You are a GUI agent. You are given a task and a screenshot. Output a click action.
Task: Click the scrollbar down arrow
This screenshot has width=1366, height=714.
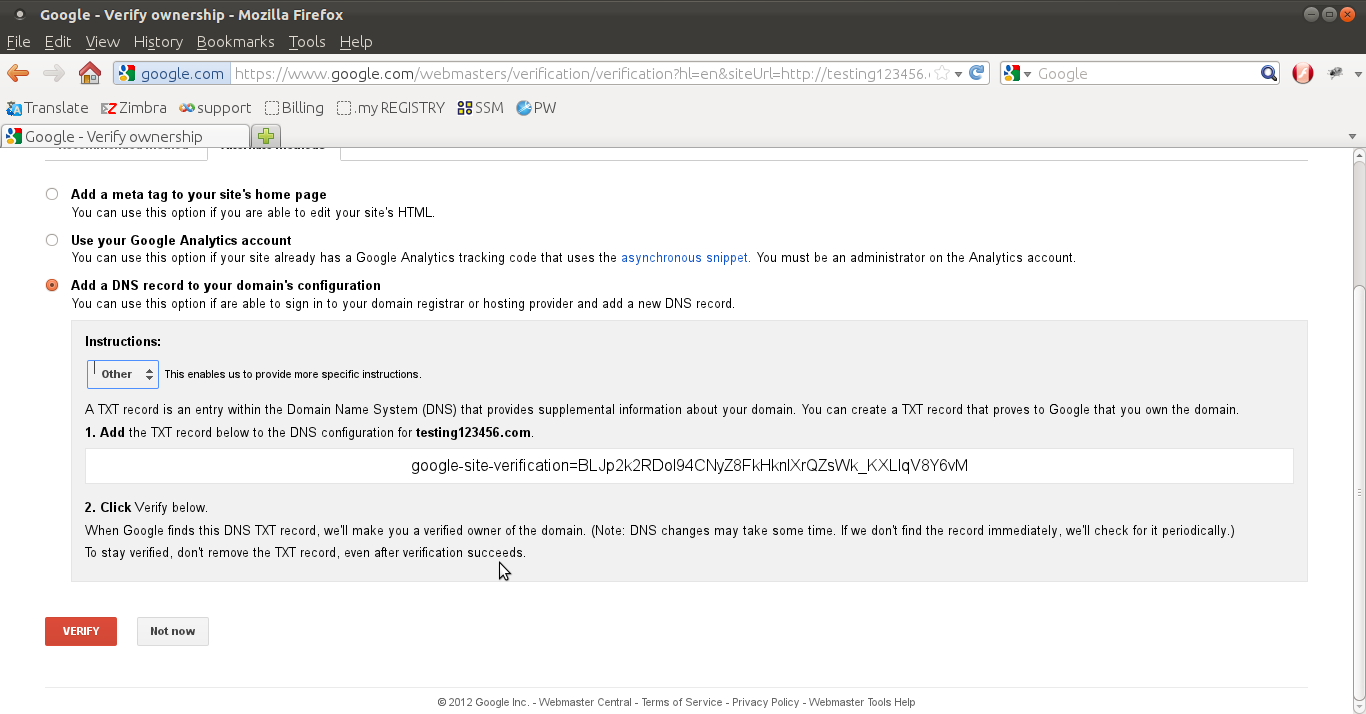pos(1359,705)
